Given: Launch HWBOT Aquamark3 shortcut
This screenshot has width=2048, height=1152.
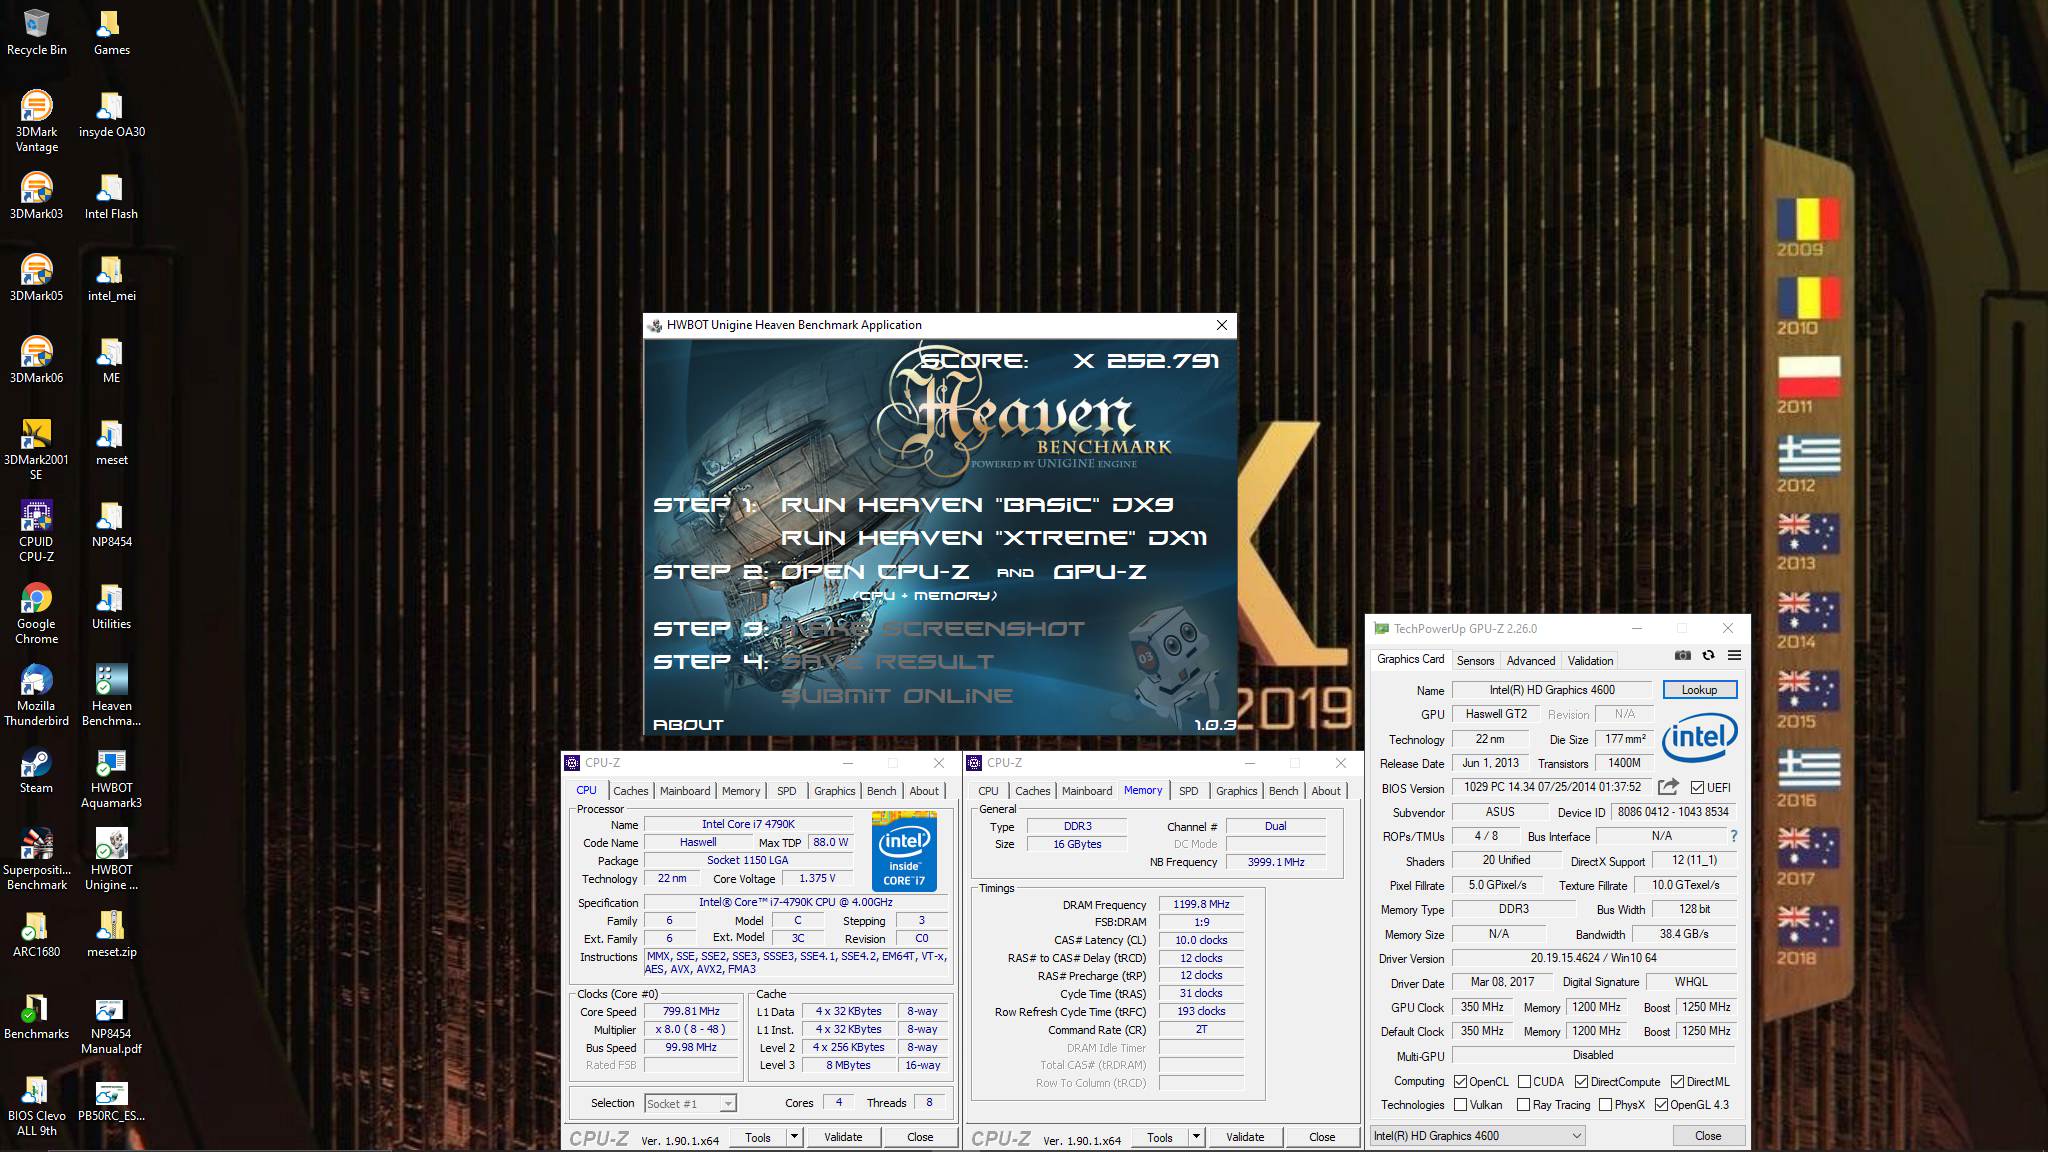Looking at the screenshot, I should click(x=111, y=776).
